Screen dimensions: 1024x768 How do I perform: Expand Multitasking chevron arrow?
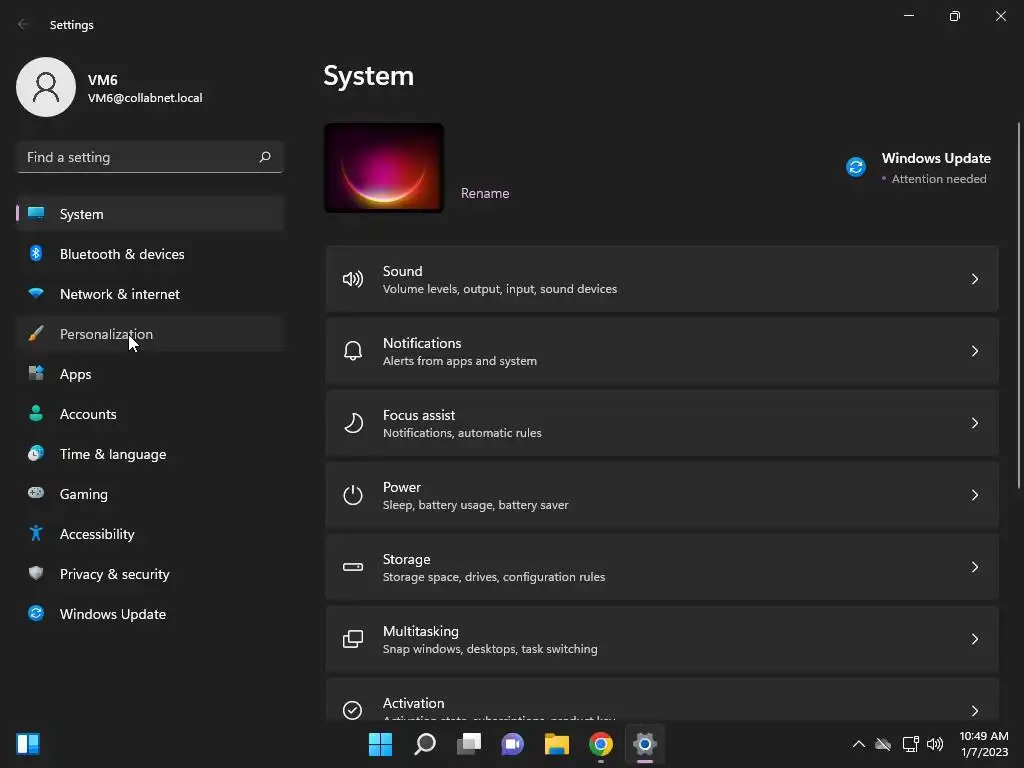pos(974,639)
